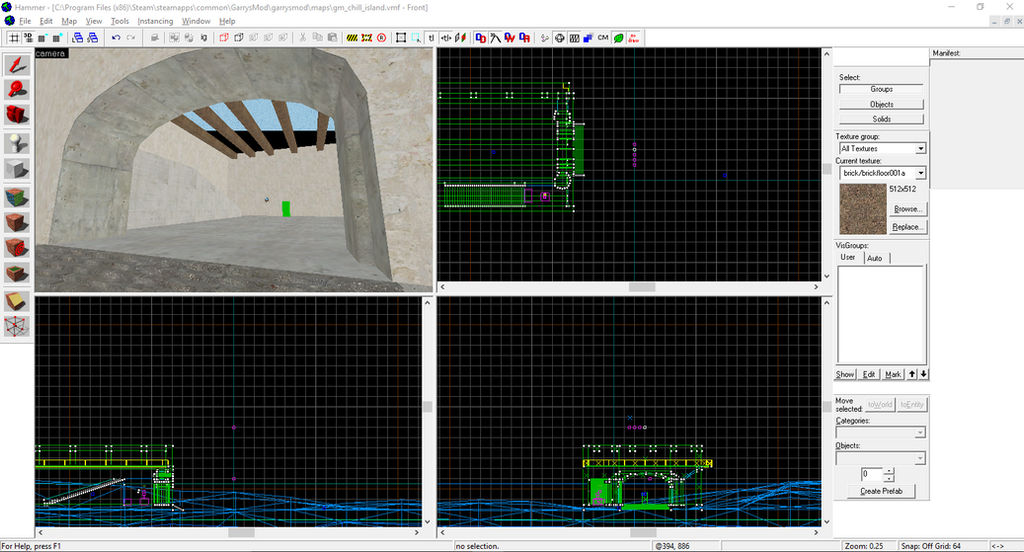Screen dimensions: 1024x552
Task: Click the bottom-right viewport horizontal scrollbar thumb
Action: [x=643, y=532]
